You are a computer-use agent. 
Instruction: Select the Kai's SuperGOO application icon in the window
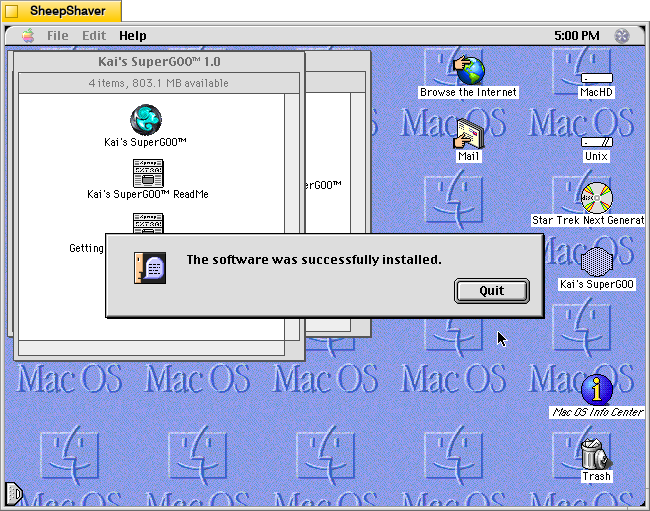tap(146, 120)
